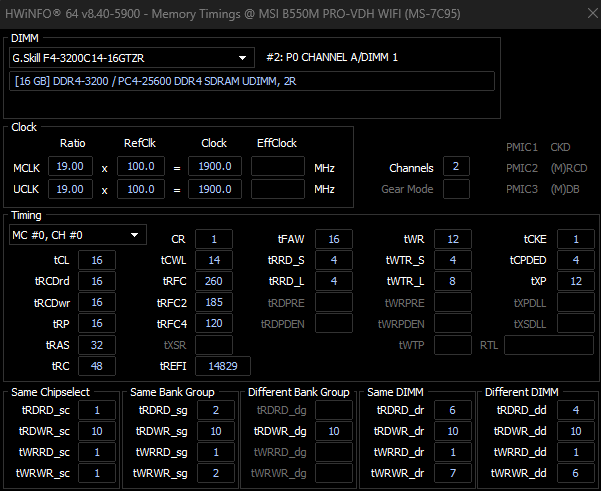Click the tCL timing value field
This screenshot has height=491, width=601.
click(97, 260)
